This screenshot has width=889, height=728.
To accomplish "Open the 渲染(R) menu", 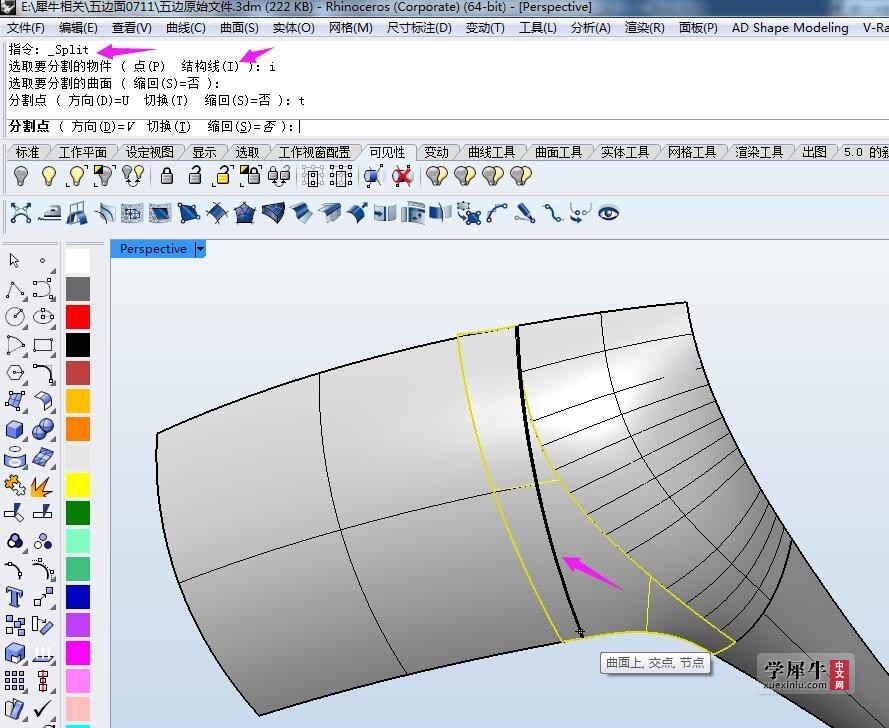I will tap(644, 28).
